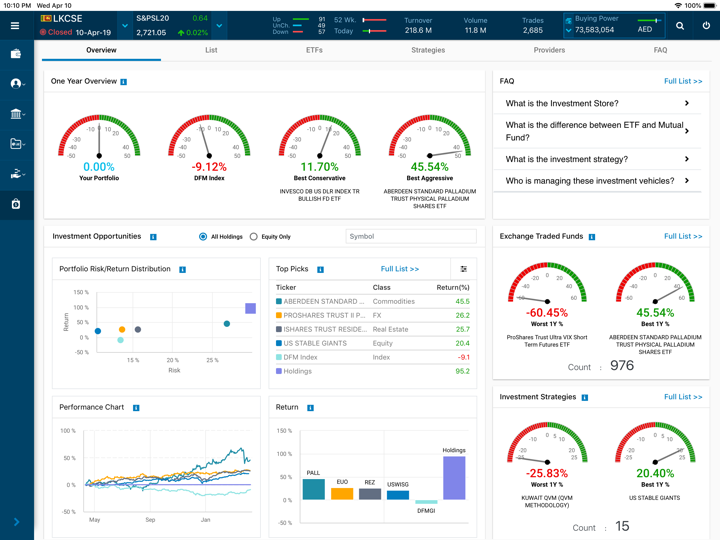Open Top Picks filter settings icon
Image resolution: width=720 pixels, height=540 pixels.
(464, 269)
